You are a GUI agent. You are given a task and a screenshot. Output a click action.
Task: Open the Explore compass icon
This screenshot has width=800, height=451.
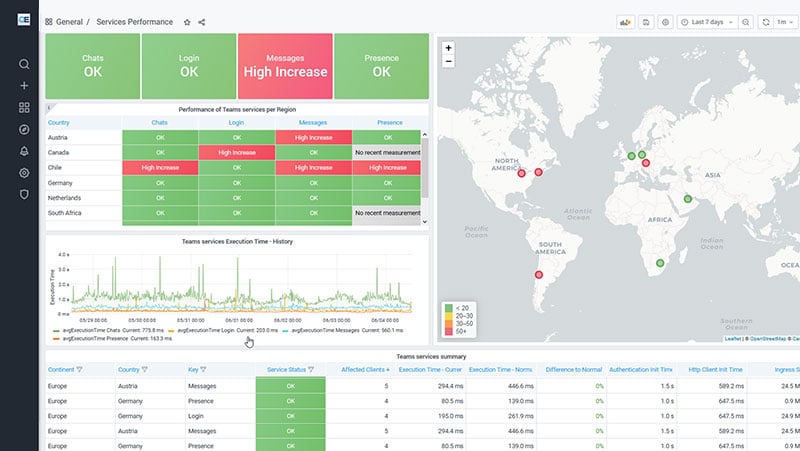(x=24, y=129)
